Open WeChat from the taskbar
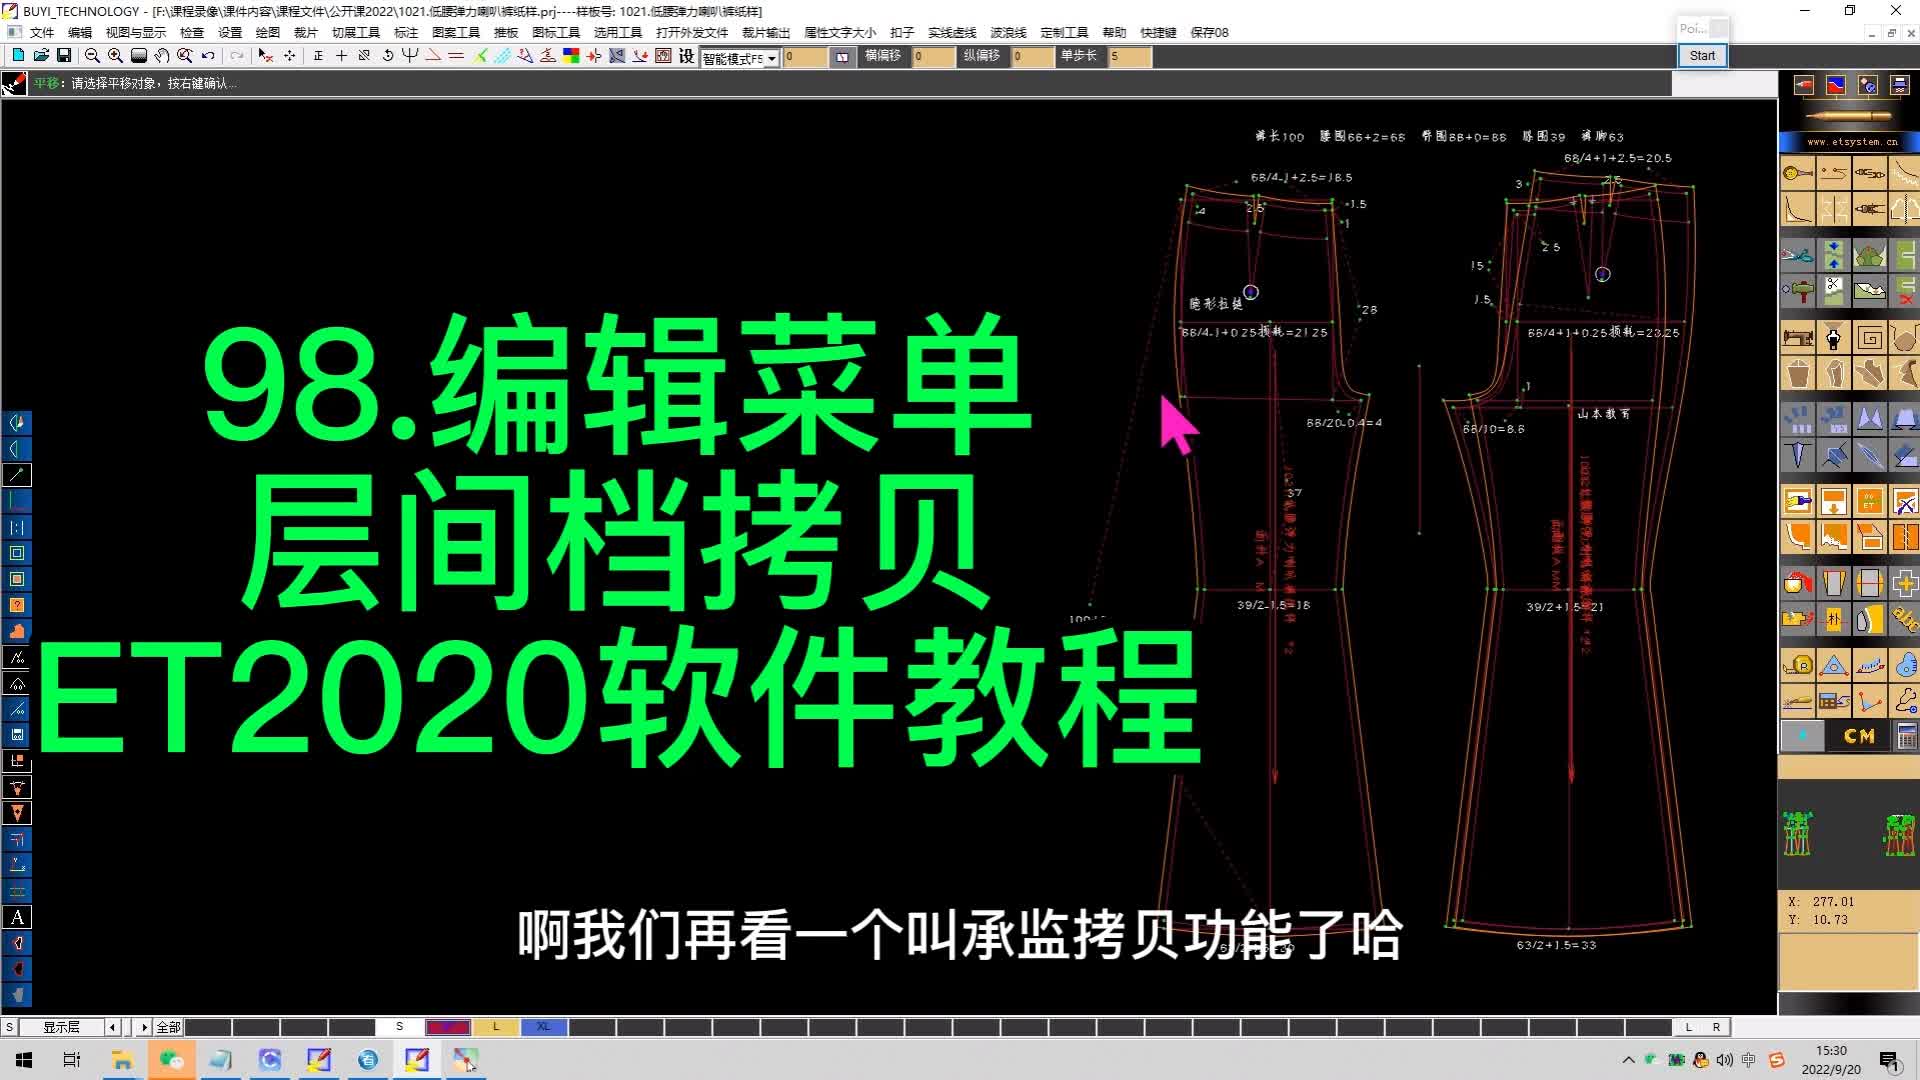Screen dimensions: 1920x1080 (171, 1060)
